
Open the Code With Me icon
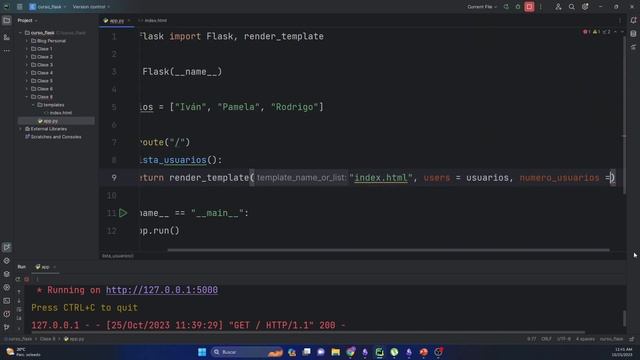(558, 7)
